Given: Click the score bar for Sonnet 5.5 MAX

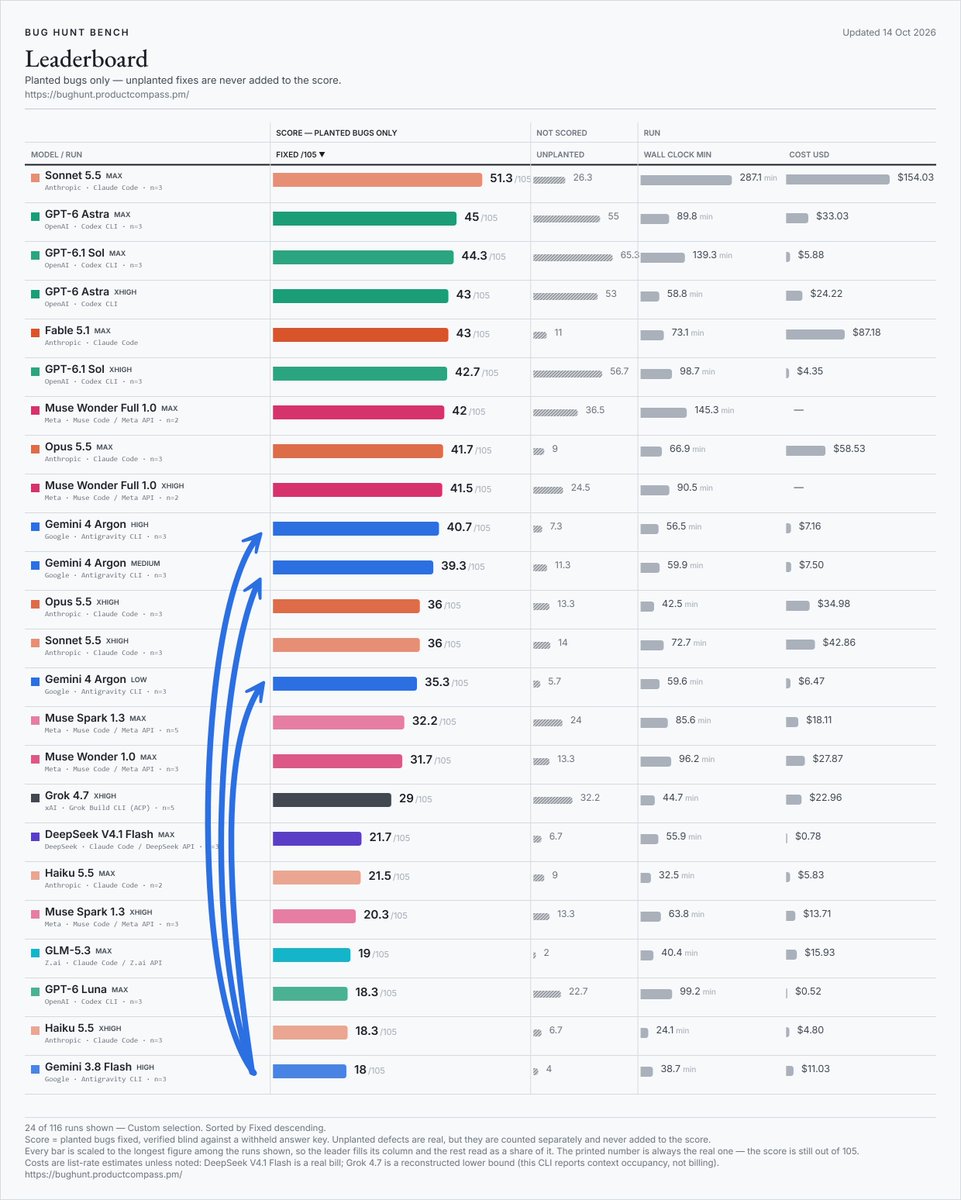Looking at the screenshot, I should point(378,180).
